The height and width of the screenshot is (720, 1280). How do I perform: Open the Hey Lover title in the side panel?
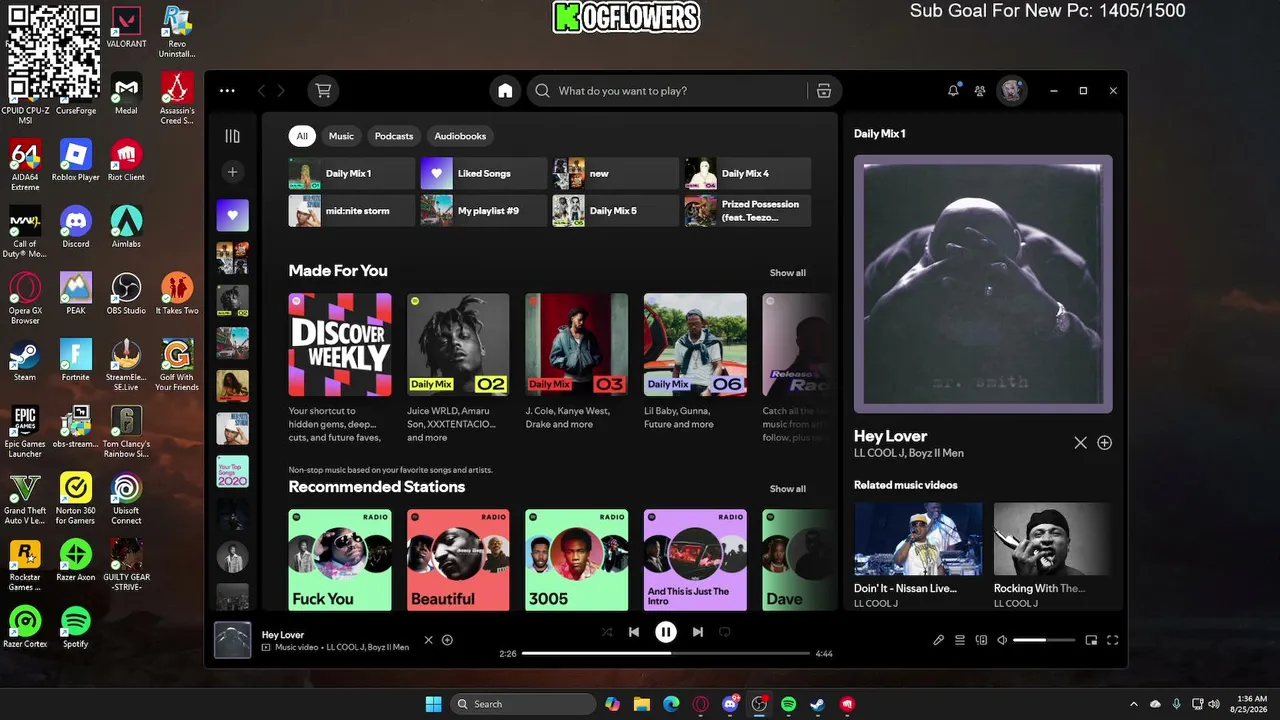(x=890, y=436)
